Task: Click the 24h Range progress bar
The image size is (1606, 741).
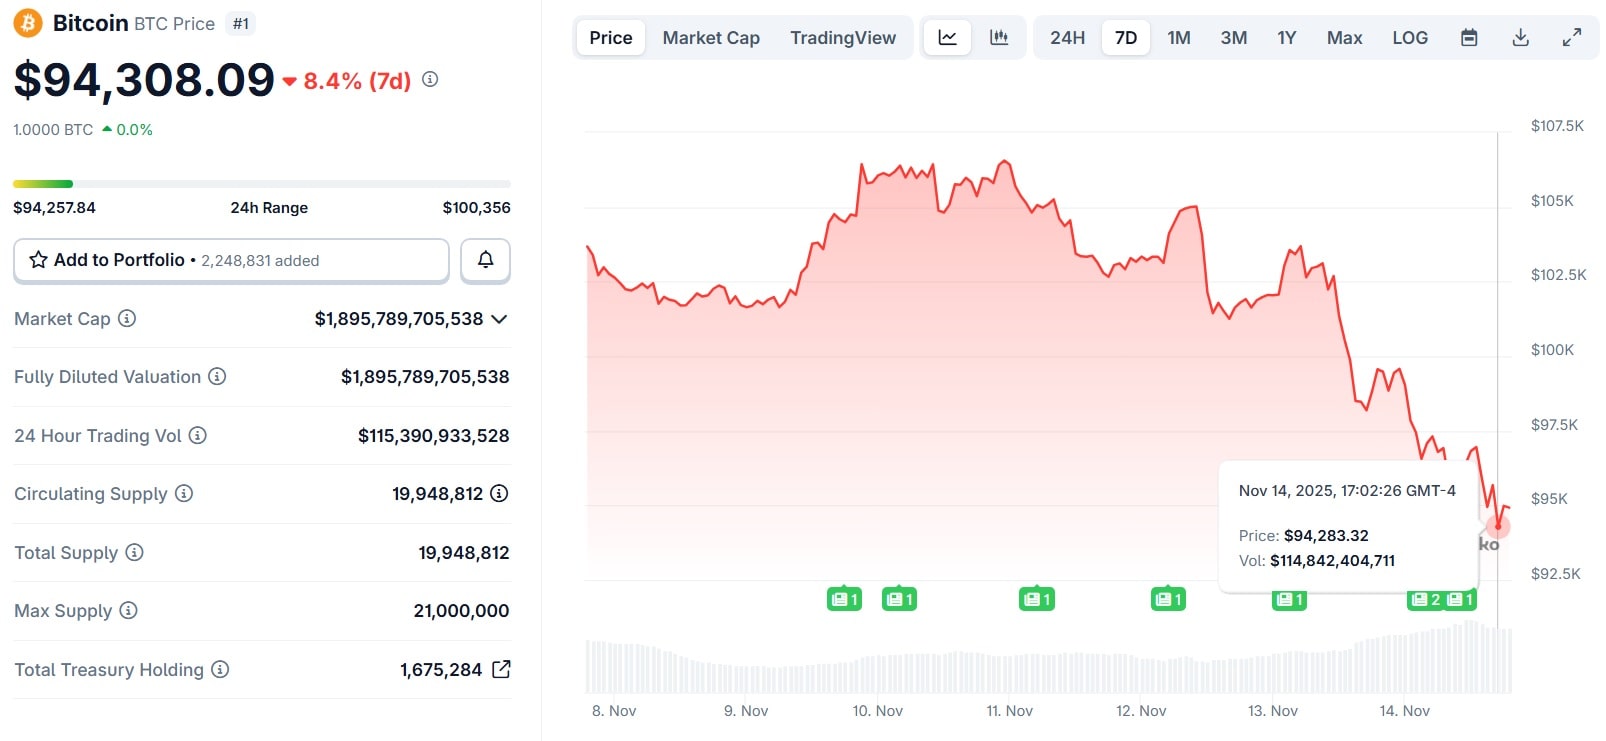Action: [x=261, y=184]
